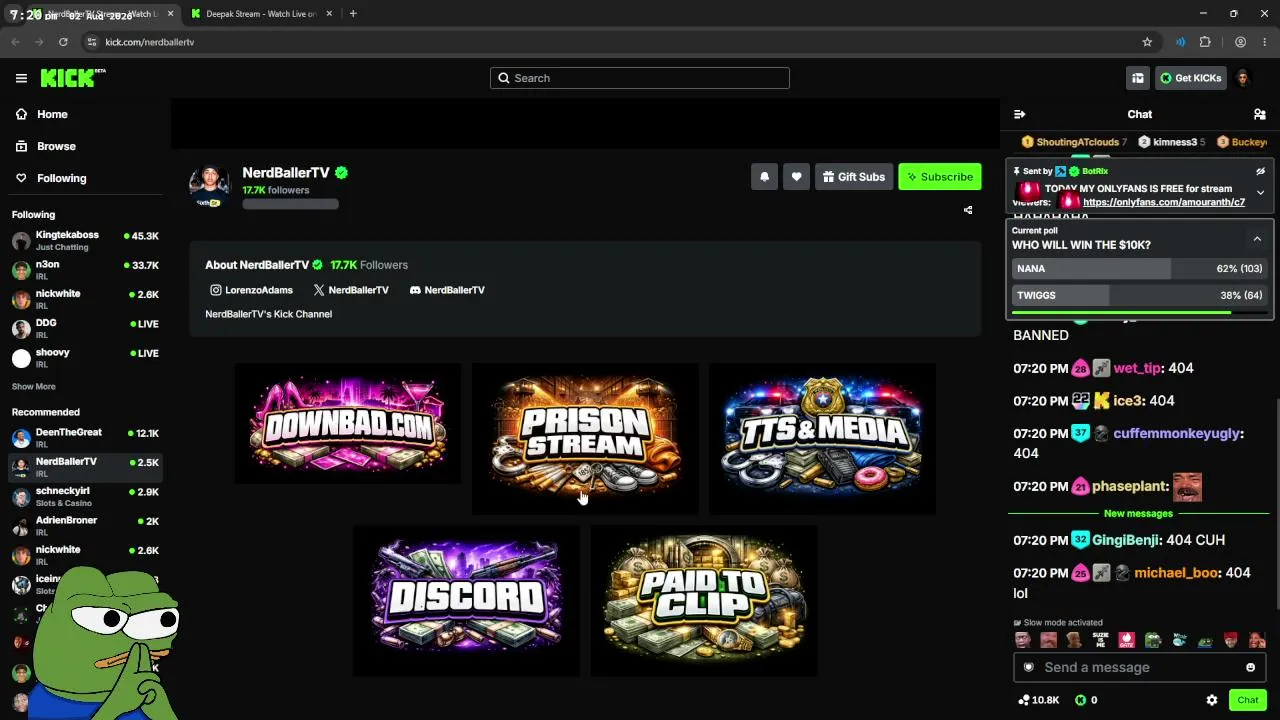Open the hamburger sidebar menu
Screen dimensions: 1280x720
coord(21,78)
